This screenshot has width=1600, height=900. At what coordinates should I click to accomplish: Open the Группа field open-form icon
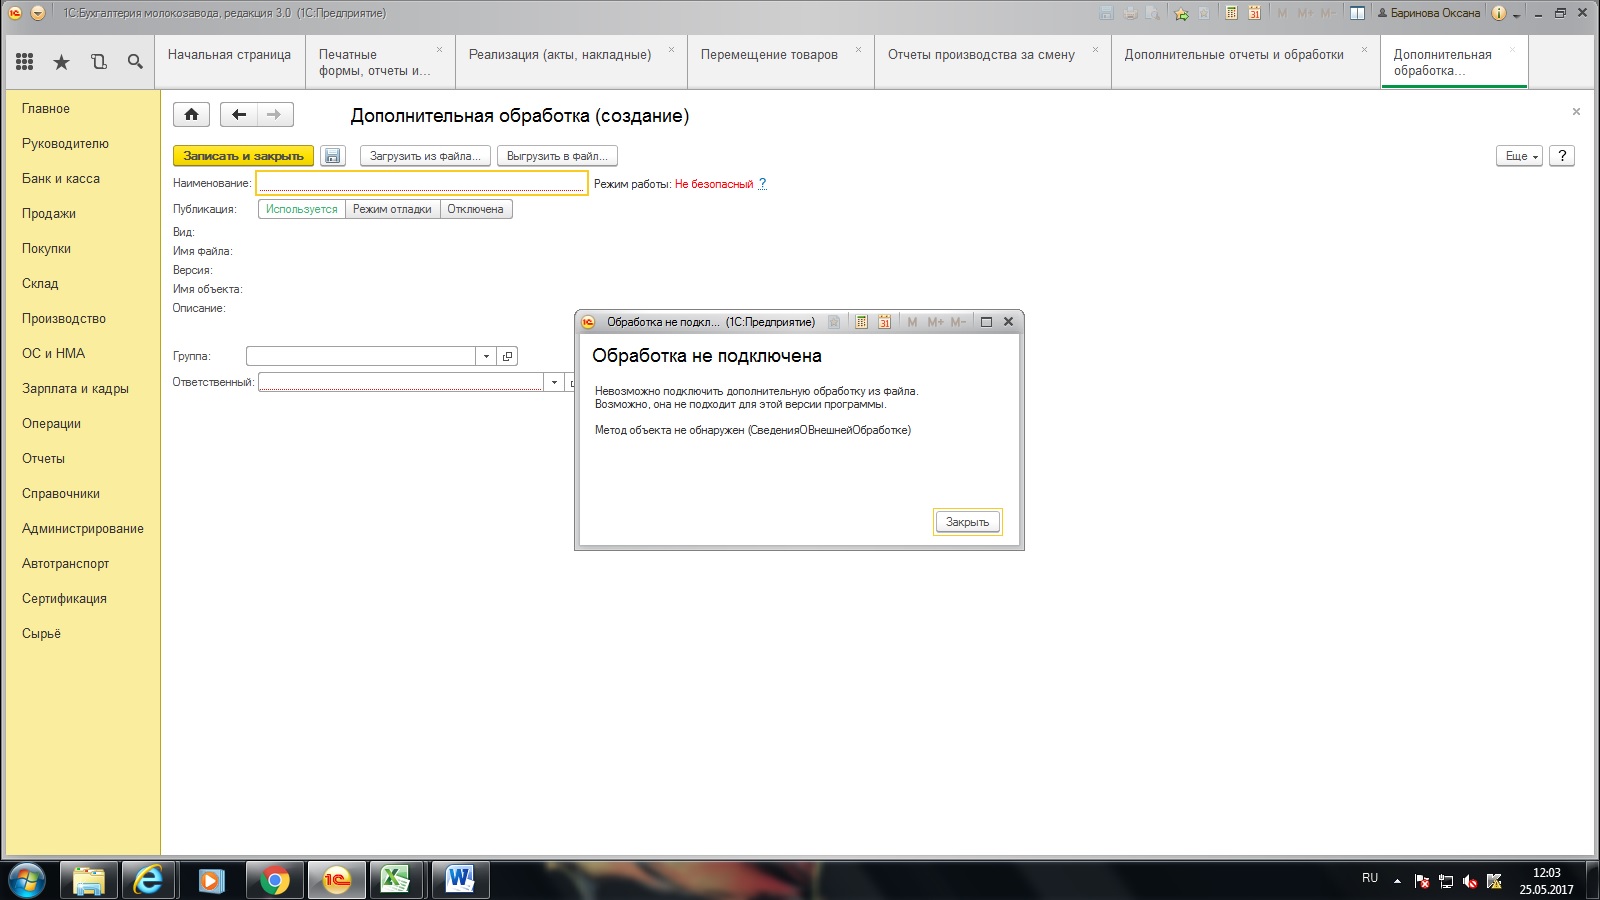click(x=507, y=356)
